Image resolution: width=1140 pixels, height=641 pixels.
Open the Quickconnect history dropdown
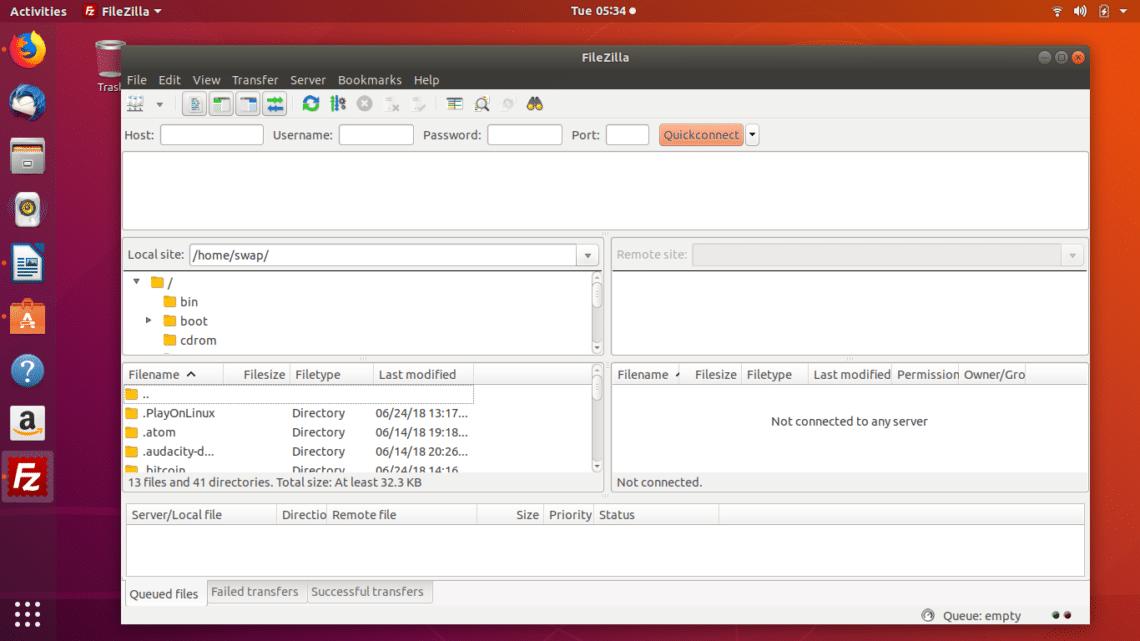pos(751,134)
